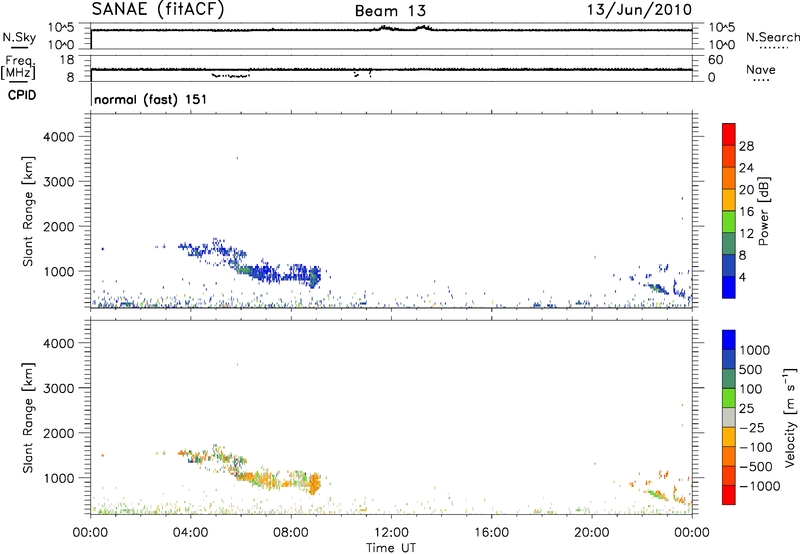Click the 16 label on Power colorbar
Screen dimensions: 800x554
746,212
